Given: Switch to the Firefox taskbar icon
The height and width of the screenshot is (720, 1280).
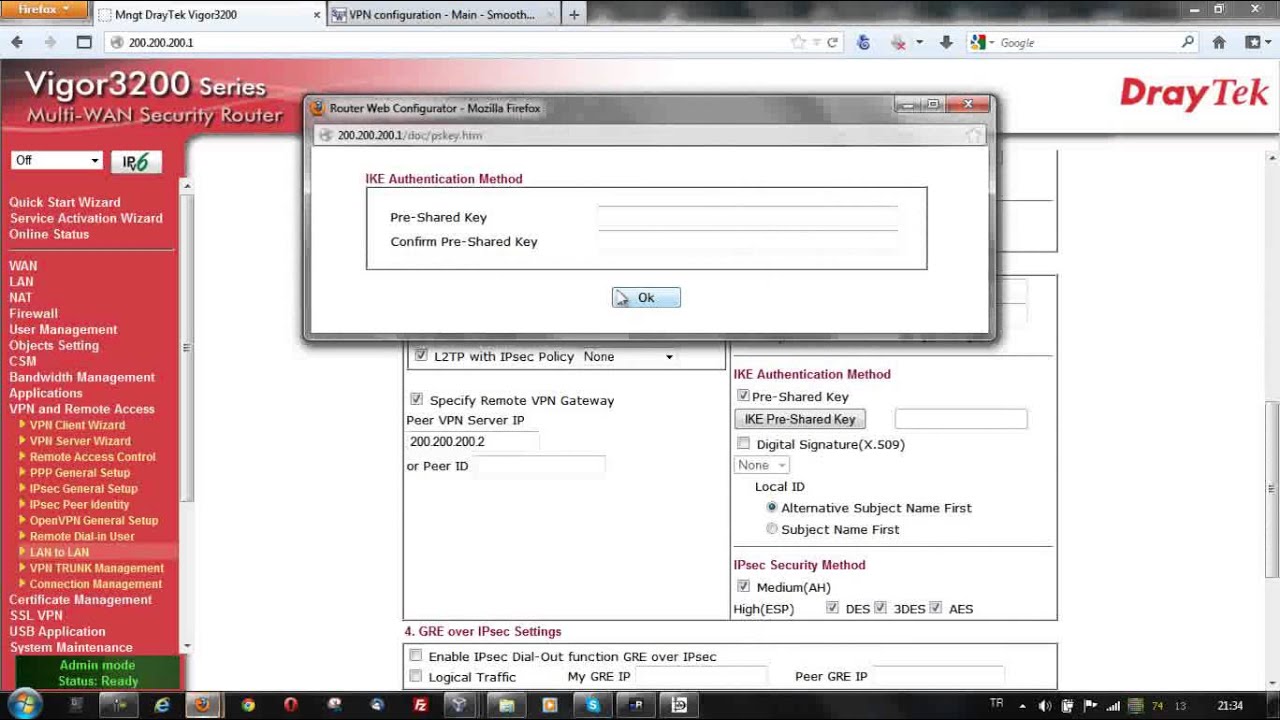Looking at the screenshot, I should click(203, 705).
